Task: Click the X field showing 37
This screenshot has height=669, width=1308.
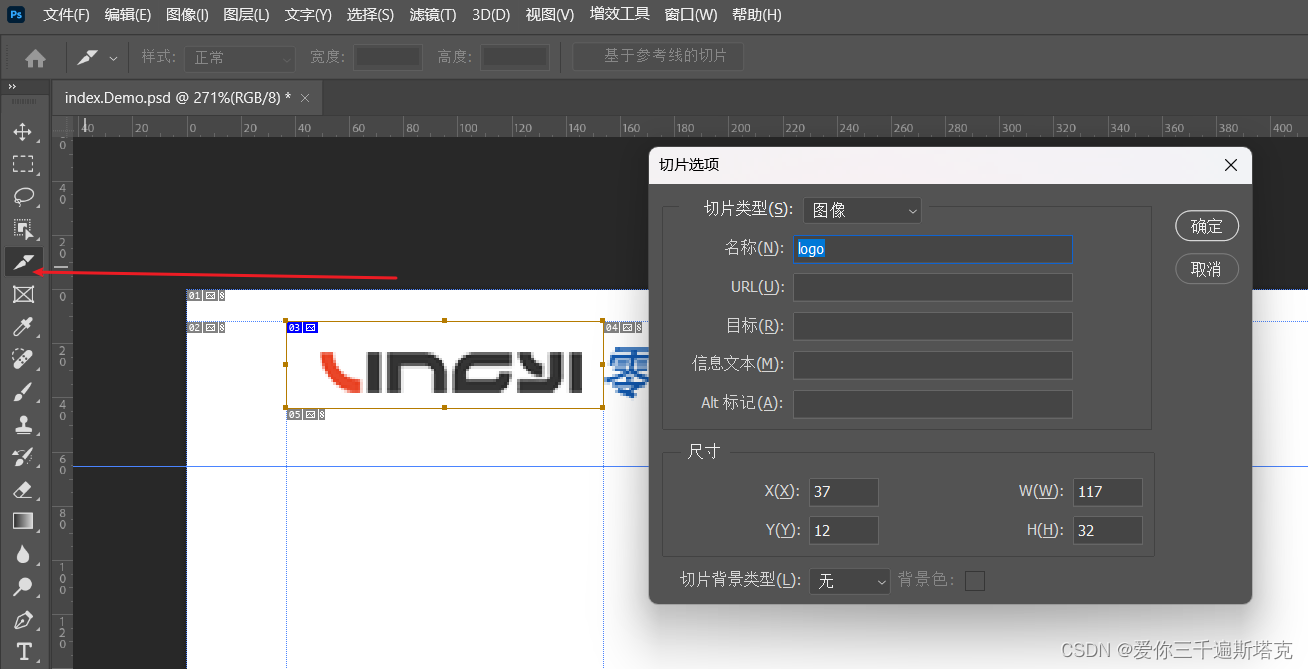Action: (x=844, y=492)
